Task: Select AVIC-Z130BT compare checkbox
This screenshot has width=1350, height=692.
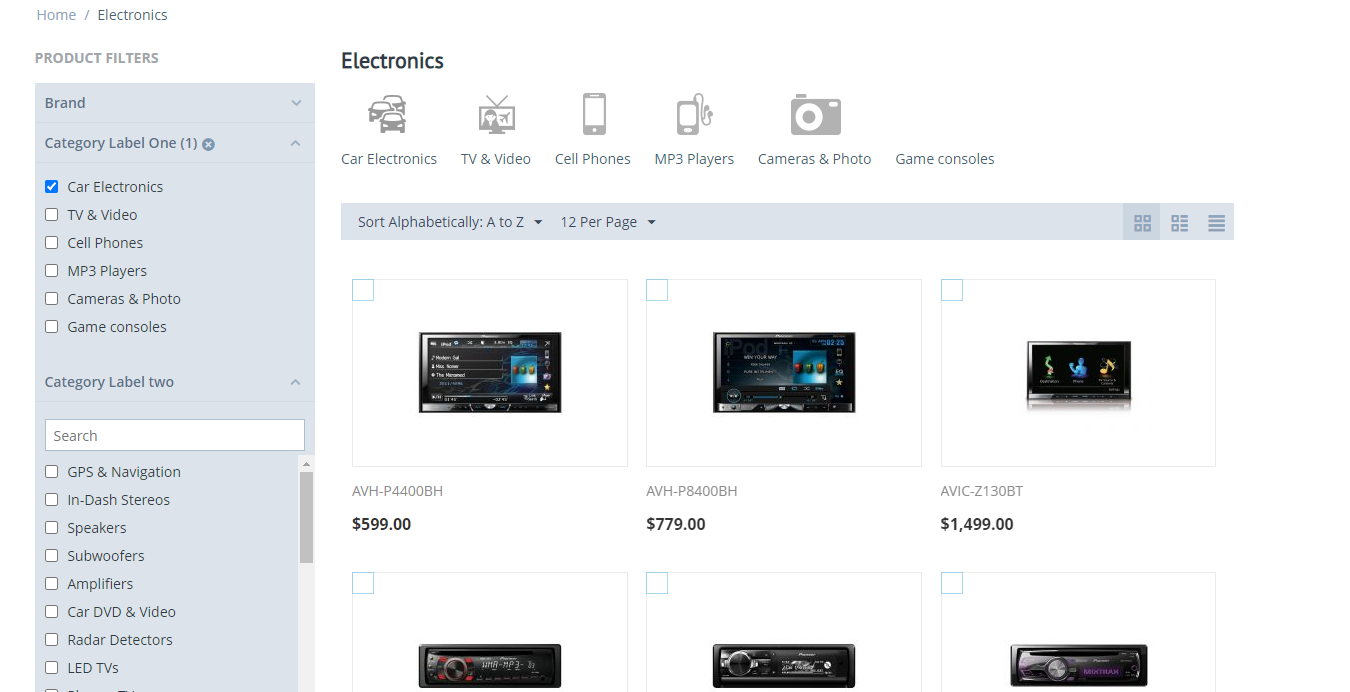Action: tap(952, 290)
